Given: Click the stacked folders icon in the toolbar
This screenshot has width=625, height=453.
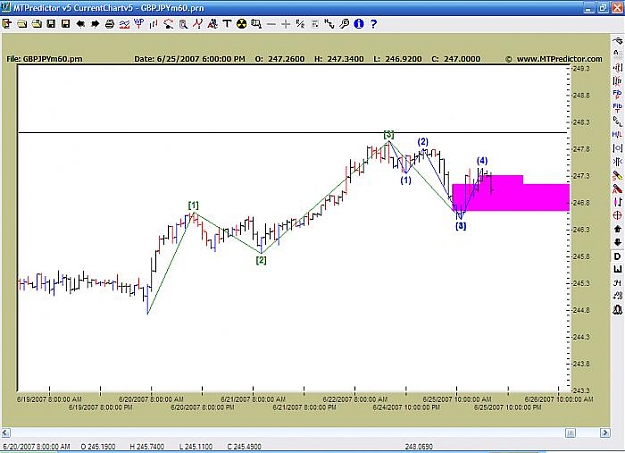Looking at the screenshot, I should click(37, 24).
